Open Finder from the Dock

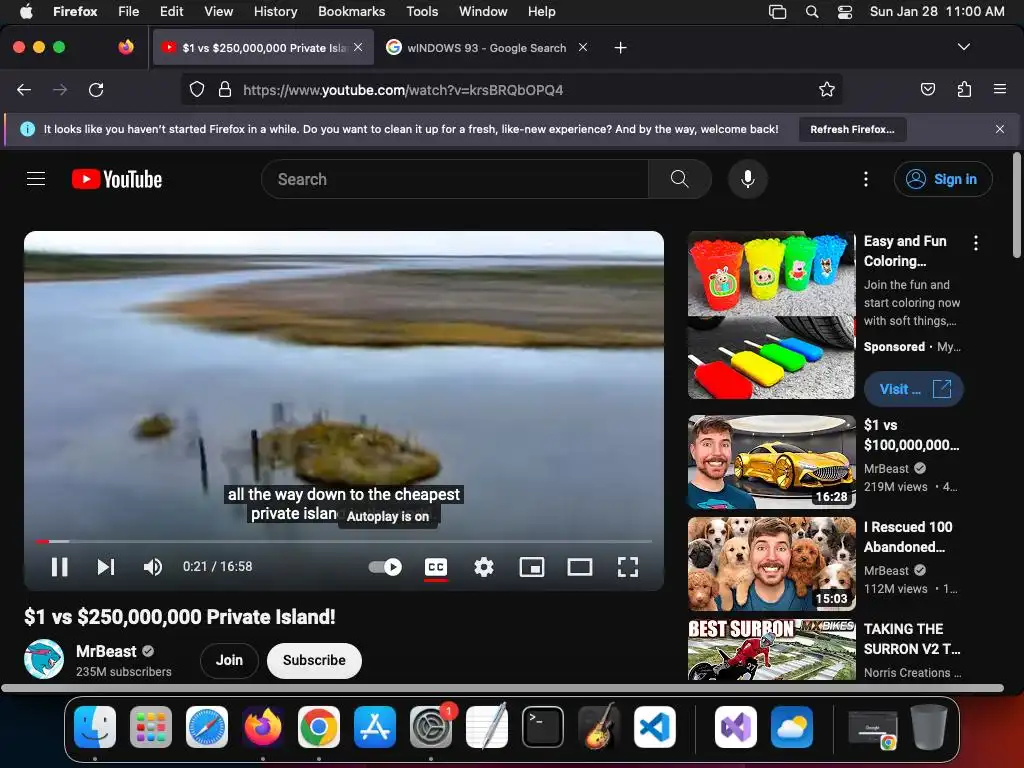tap(95, 726)
